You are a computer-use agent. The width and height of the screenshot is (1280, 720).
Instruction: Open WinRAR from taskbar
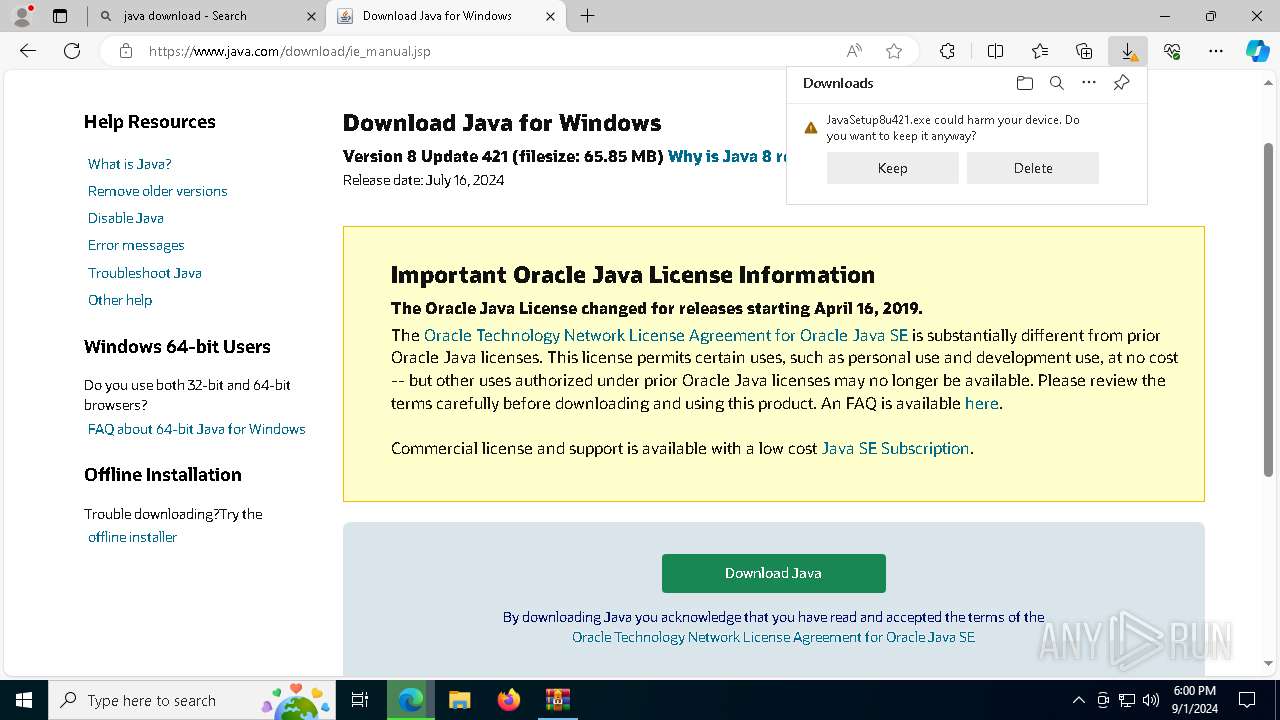pos(557,700)
